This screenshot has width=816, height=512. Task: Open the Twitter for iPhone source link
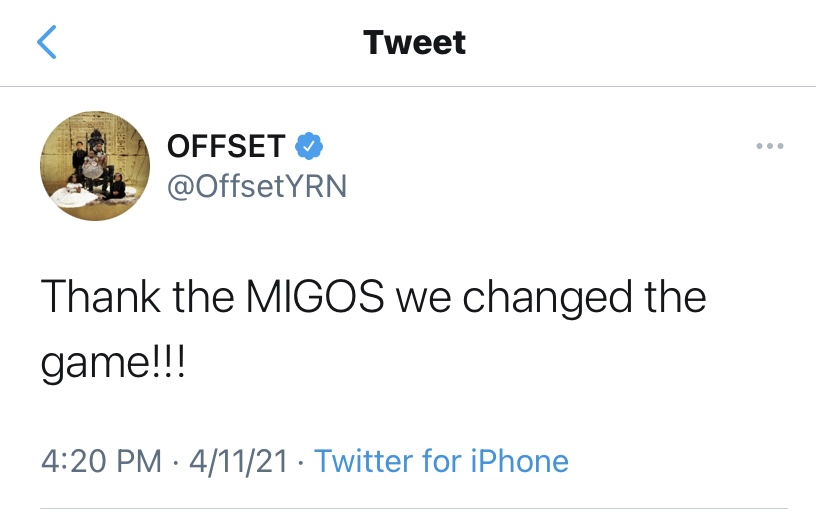(441, 462)
